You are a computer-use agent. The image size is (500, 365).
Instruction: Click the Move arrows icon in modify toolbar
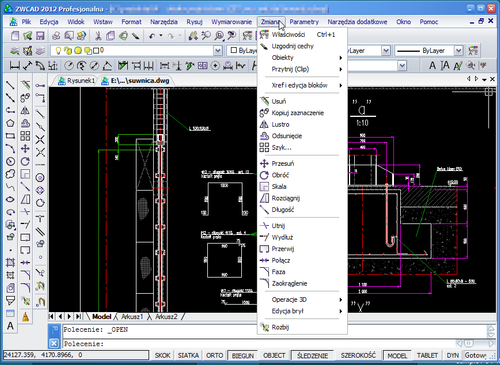click(x=25, y=149)
